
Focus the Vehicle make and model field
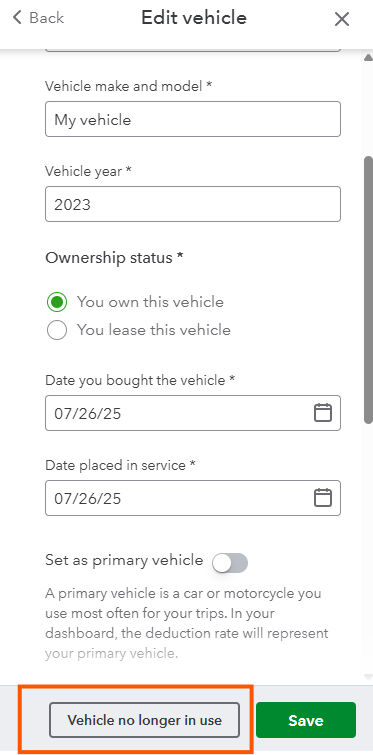193,119
